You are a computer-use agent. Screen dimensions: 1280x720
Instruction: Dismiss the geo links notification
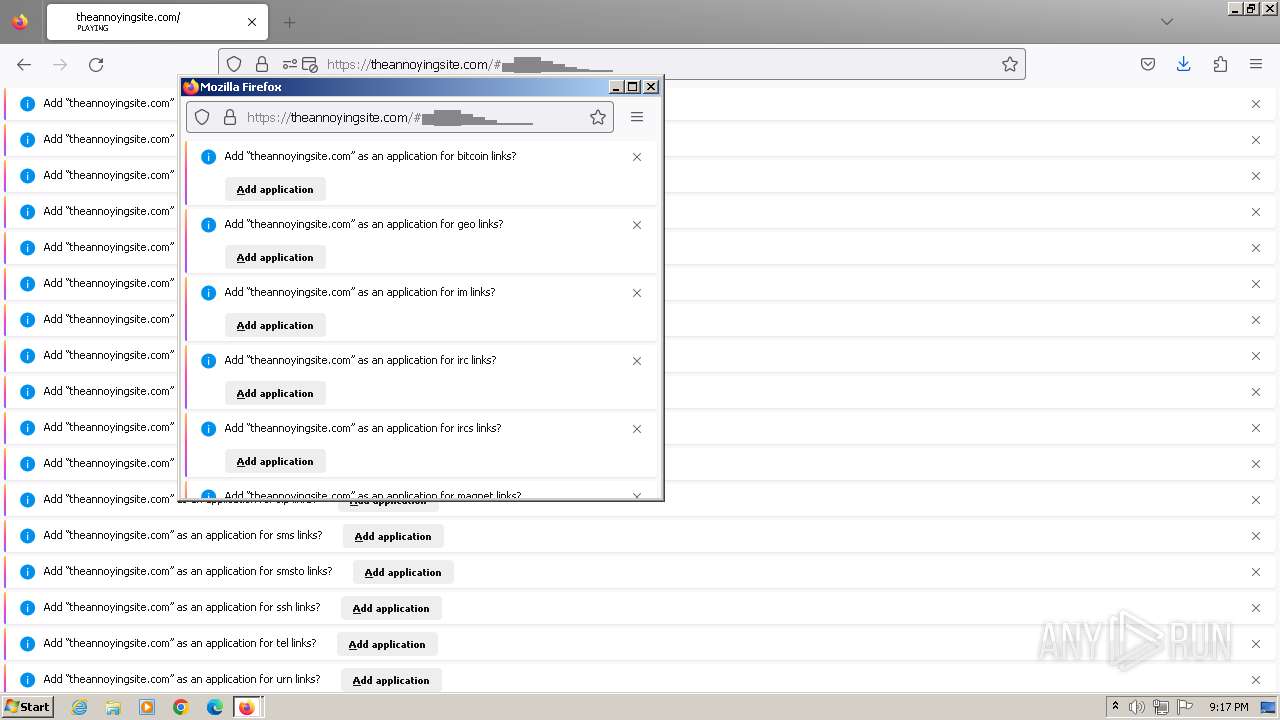(x=637, y=225)
